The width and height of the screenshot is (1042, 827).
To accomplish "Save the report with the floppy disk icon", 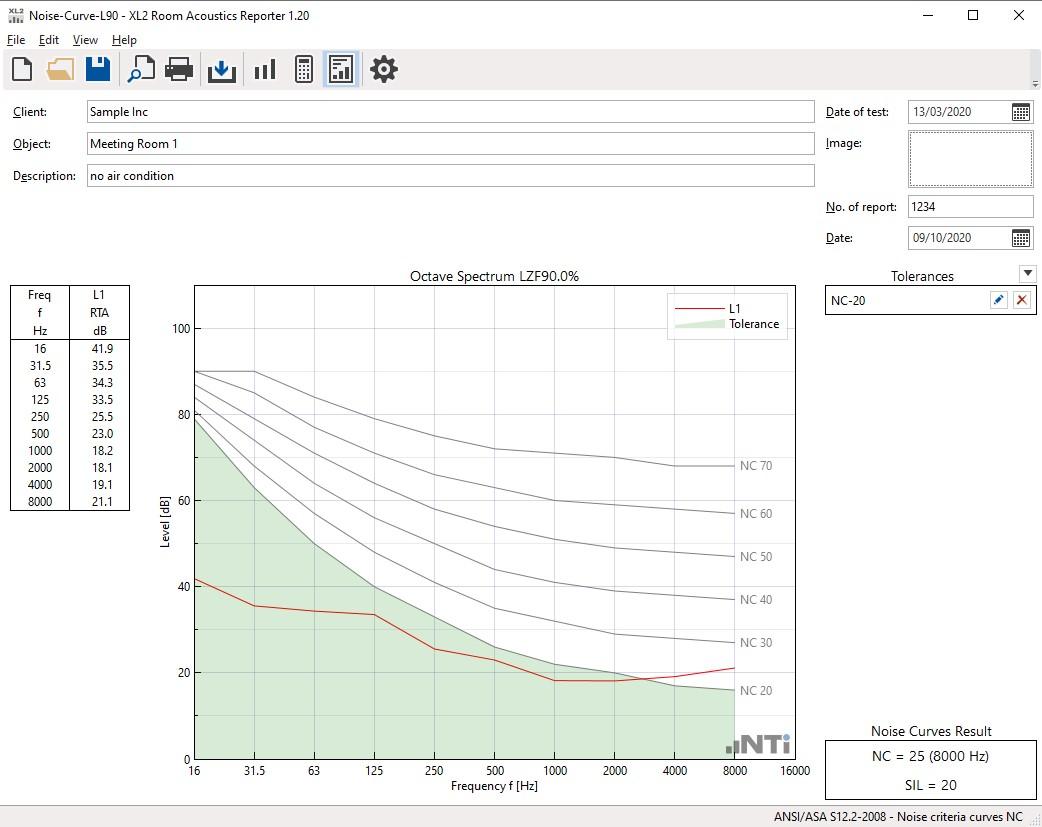I will [97, 69].
